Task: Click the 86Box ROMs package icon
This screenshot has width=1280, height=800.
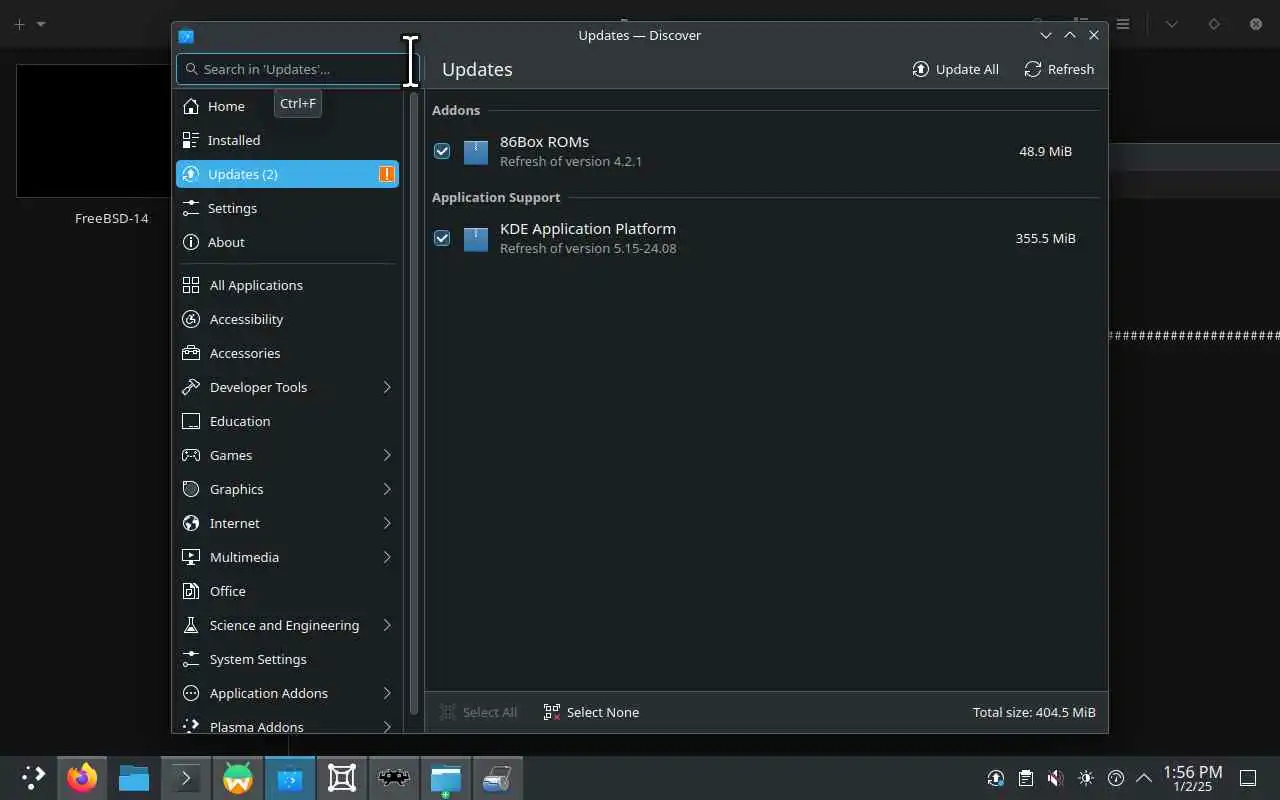Action: click(476, 152)
